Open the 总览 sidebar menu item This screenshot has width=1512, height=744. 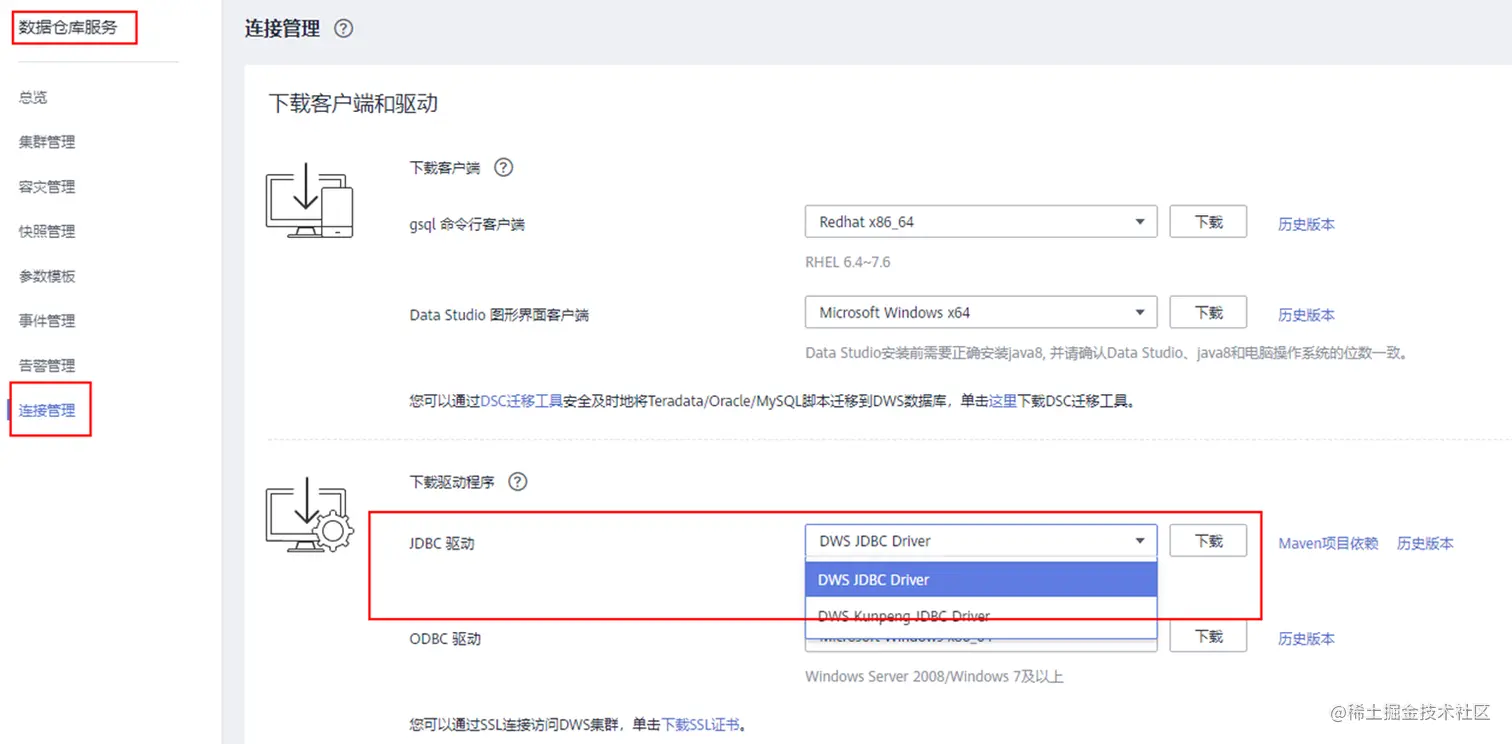[33, 97]
